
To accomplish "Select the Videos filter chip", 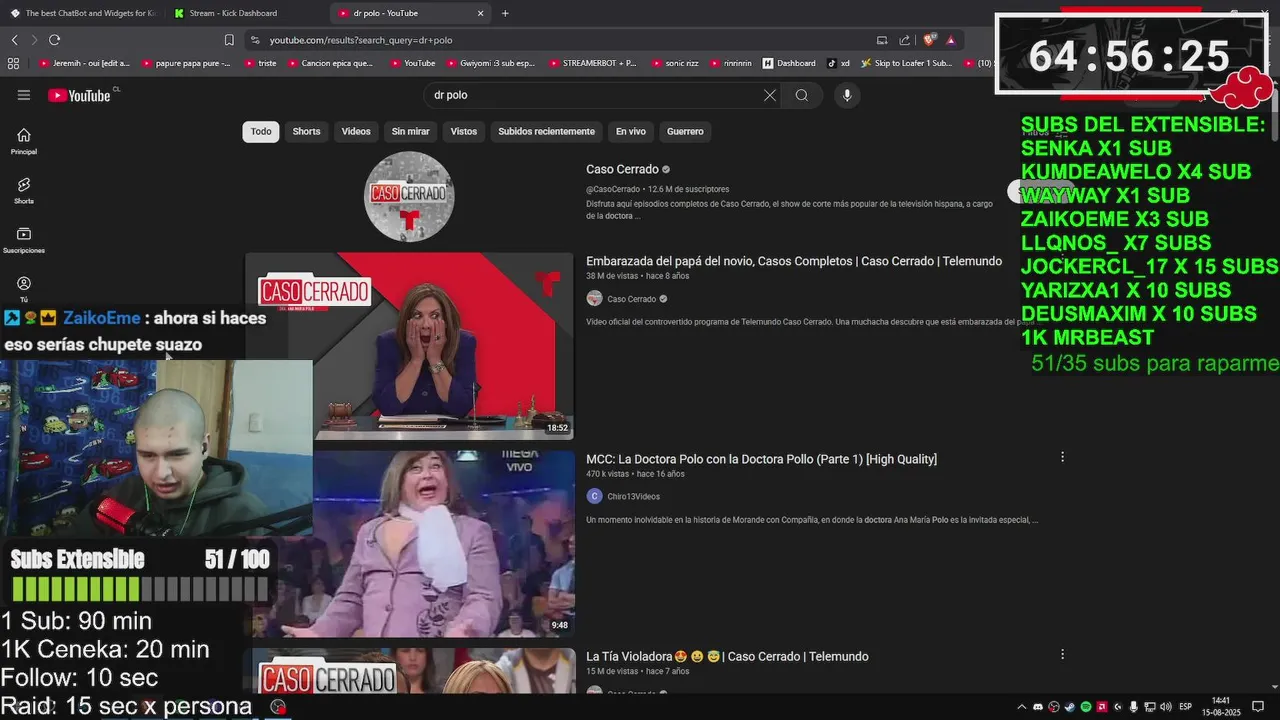I will click(x=356, y=131).
